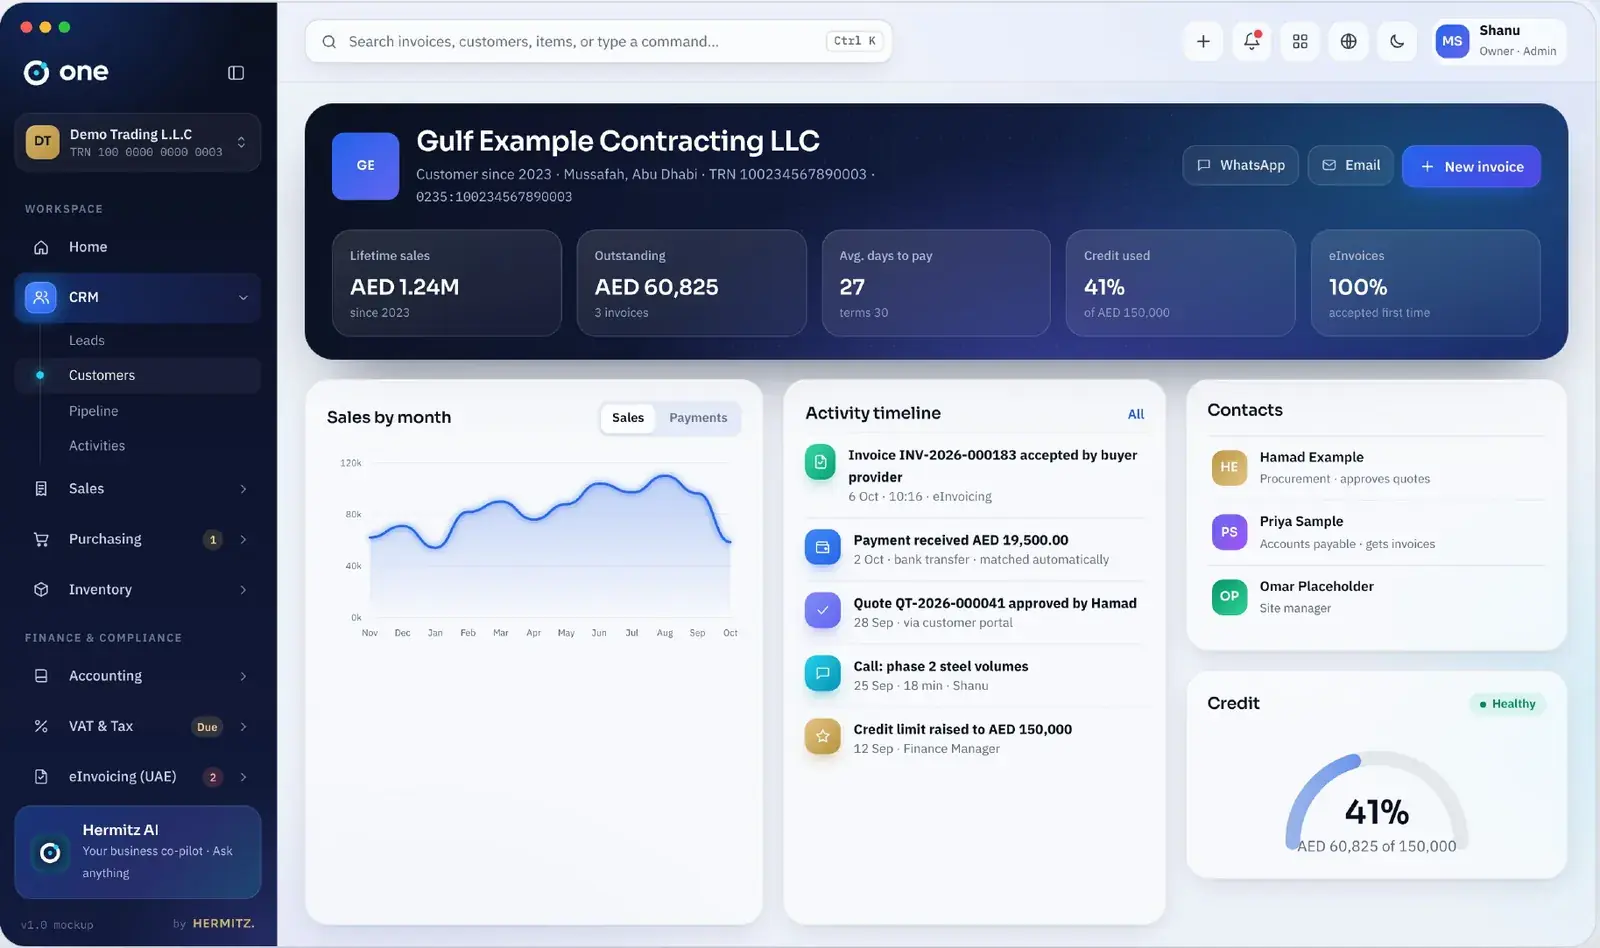Click the credit limit raised star icon
The width and height of the screenshot is (1600, 948).
822,736
